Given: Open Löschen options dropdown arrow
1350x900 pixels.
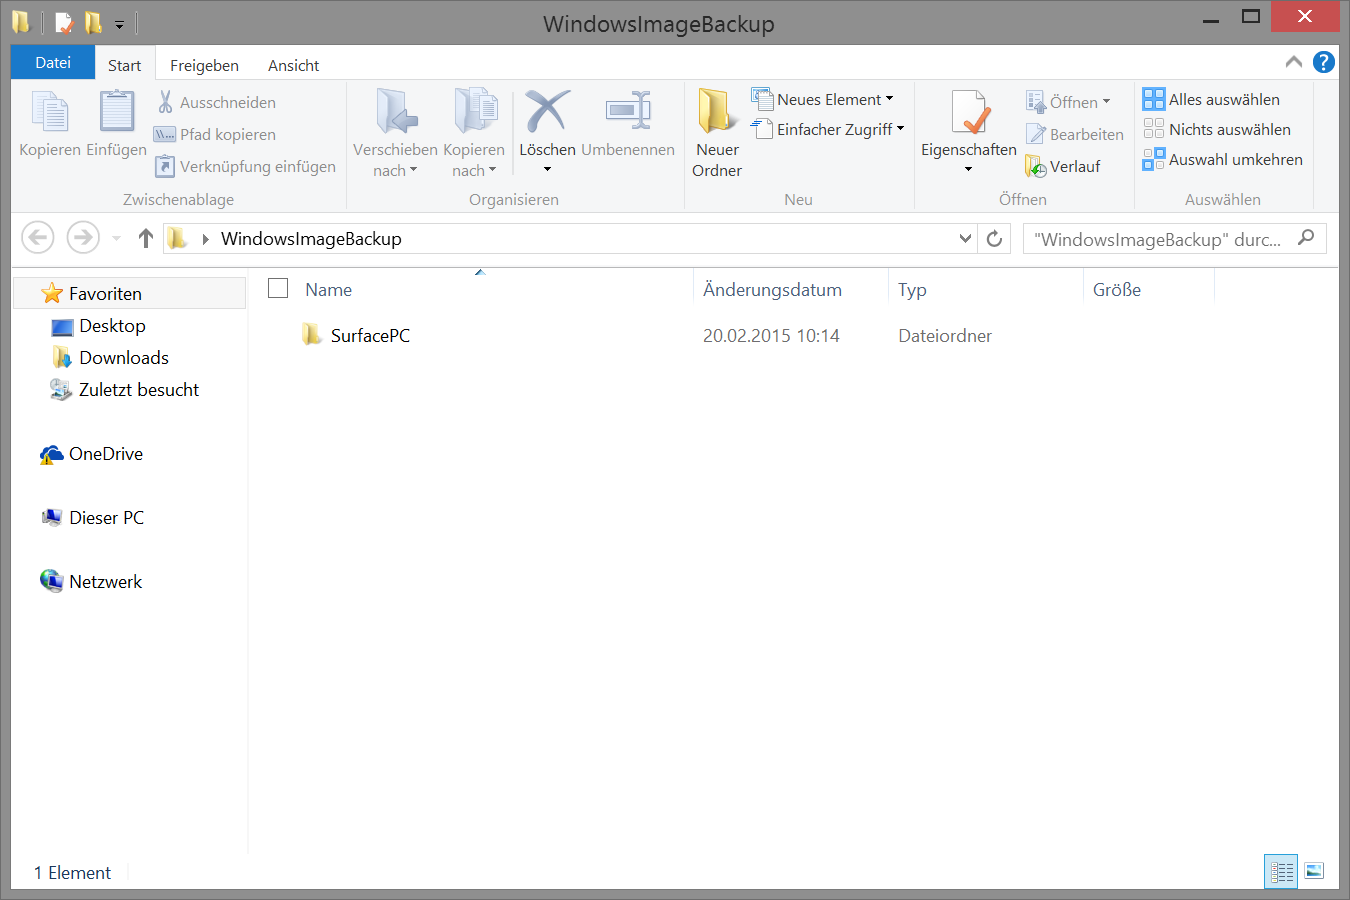Looking at the screenshot, I should pos(547,169).
